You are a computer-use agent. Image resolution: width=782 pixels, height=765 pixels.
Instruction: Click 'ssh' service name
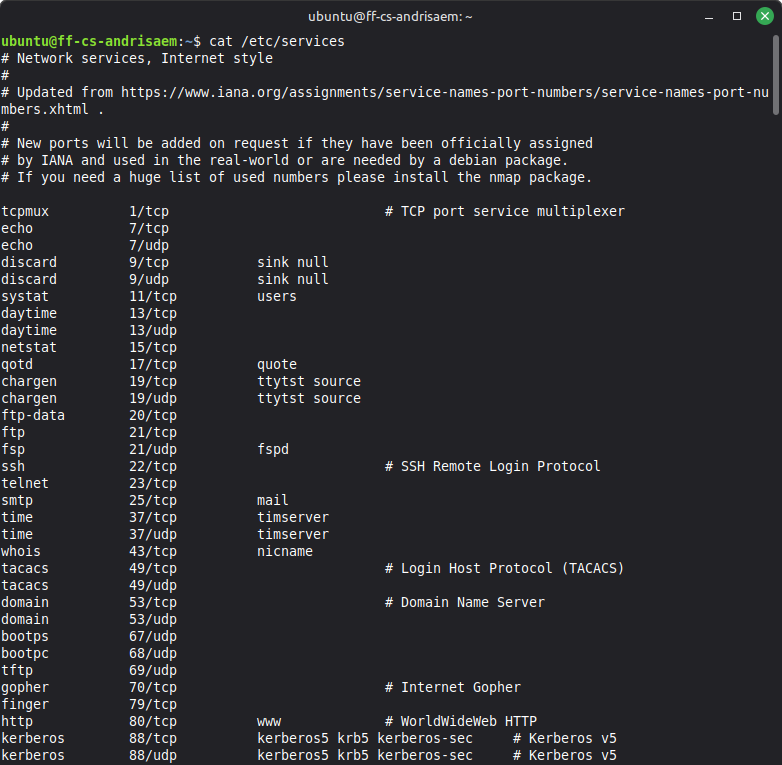pos(13,466)
